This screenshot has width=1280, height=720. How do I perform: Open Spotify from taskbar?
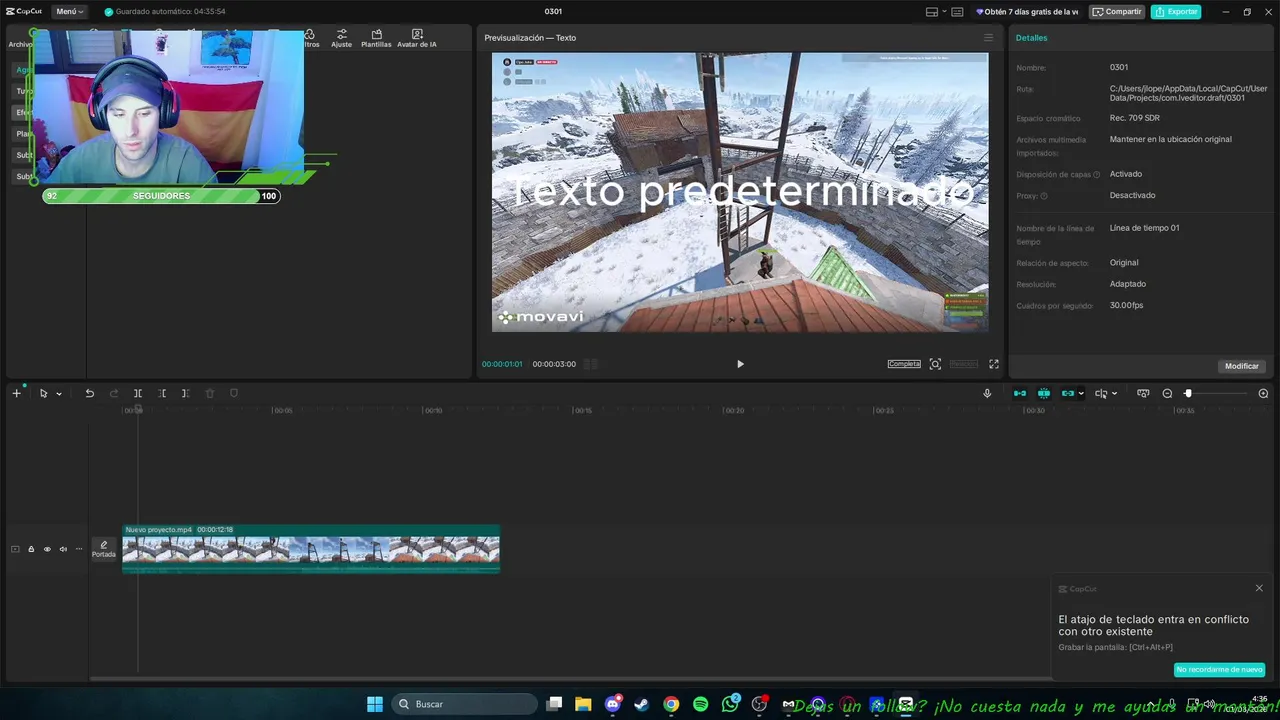tap(700, 704)
